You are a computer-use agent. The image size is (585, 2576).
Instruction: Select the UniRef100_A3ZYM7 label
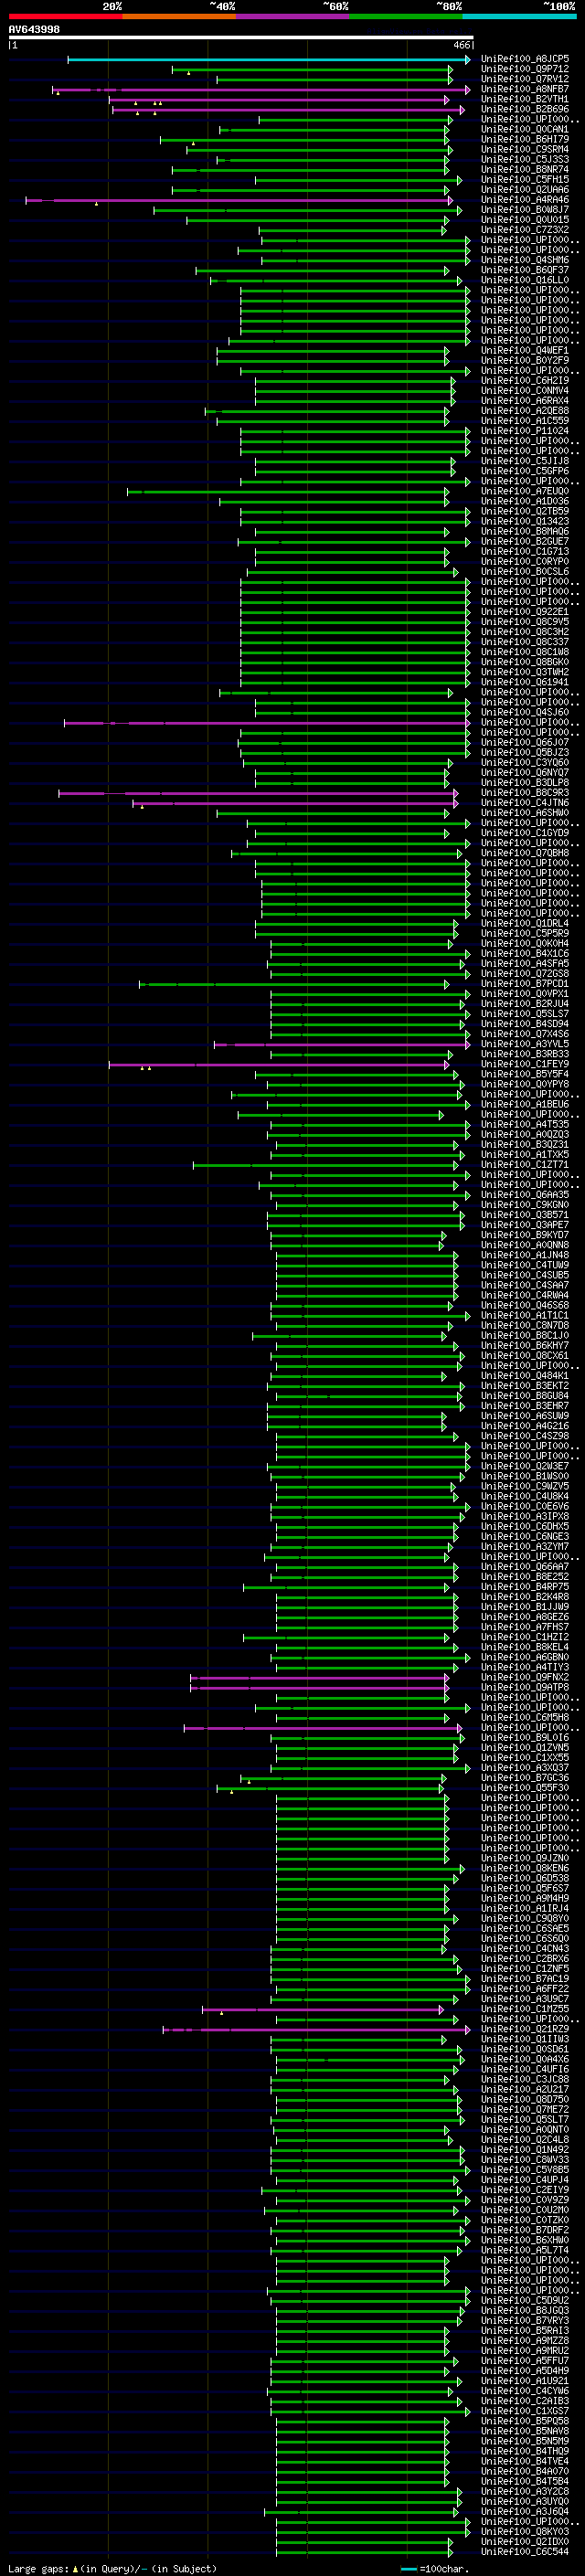525,1547
